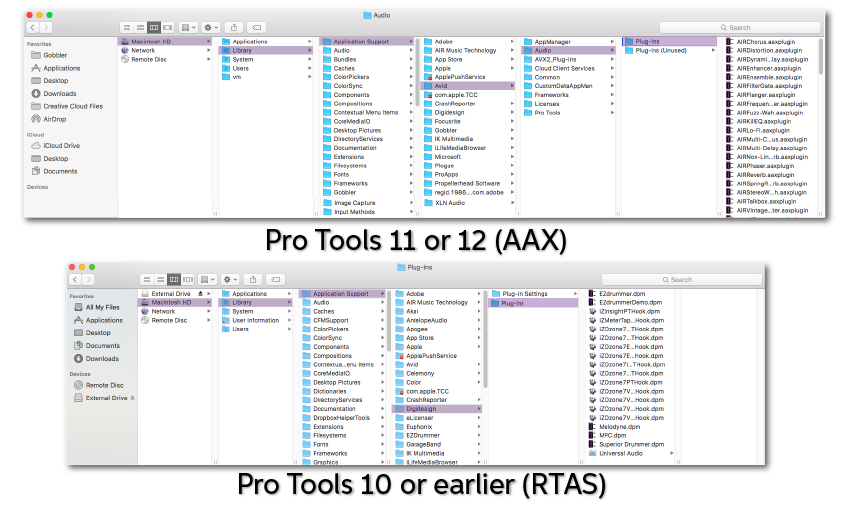Open the arrange dropdown in Plug-Ins window
The height and width of the screenshot is (505, 841).
(208, 279)
